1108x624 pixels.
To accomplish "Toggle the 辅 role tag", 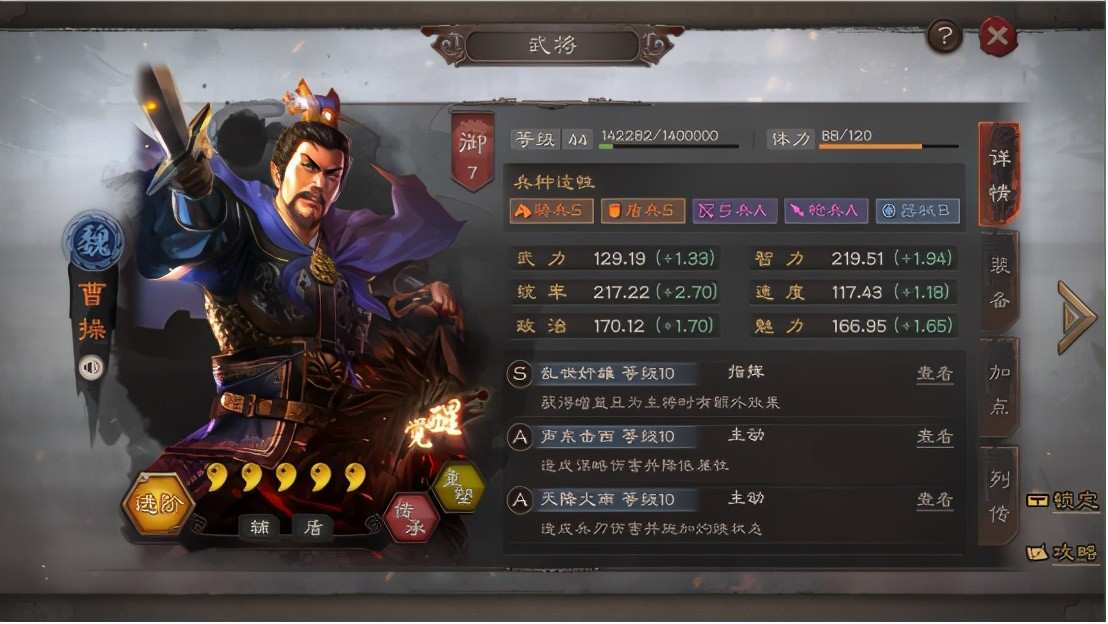I will pos(259,527).
